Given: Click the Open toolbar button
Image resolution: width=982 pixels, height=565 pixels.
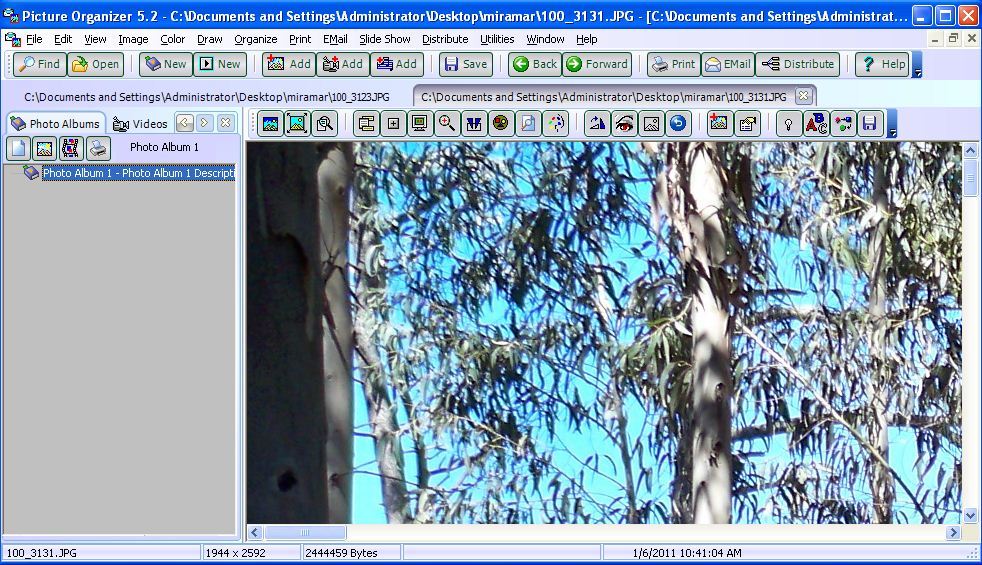Looking at the screenshot, I should tap(95, 64).
